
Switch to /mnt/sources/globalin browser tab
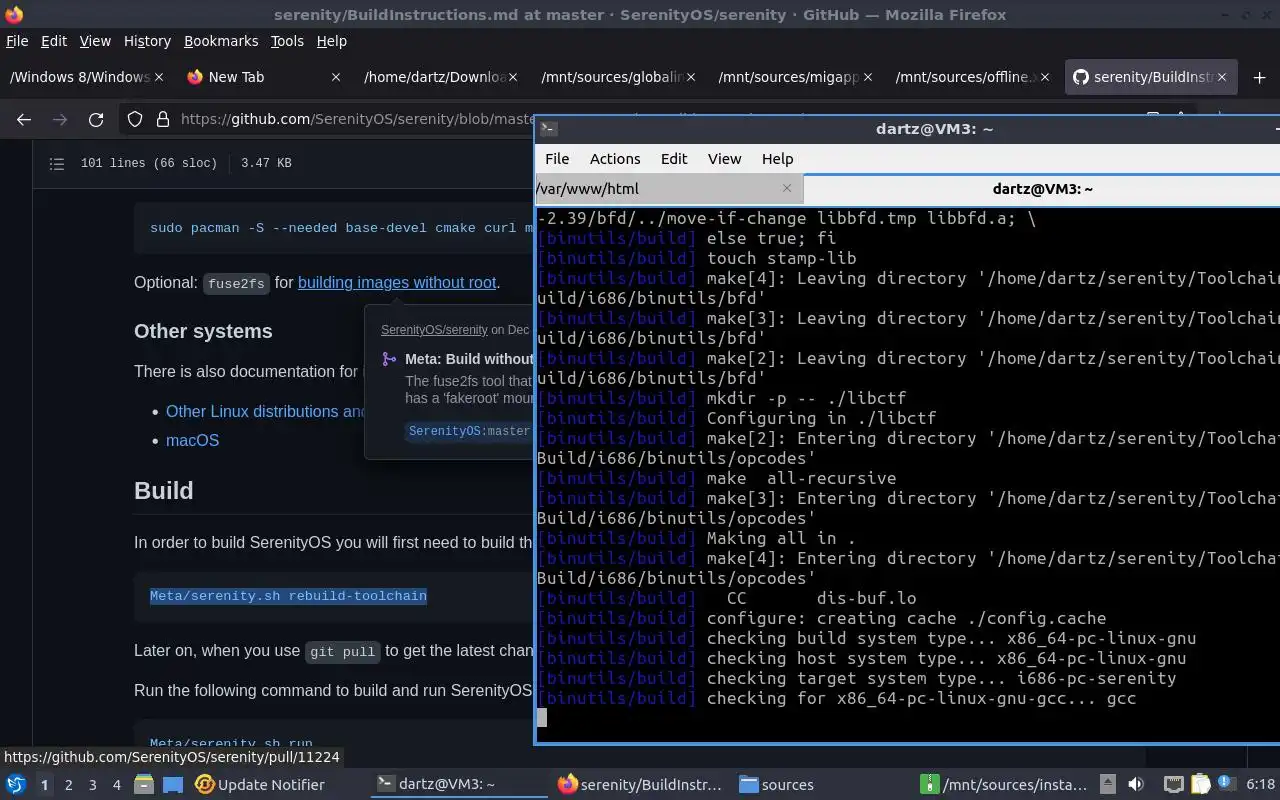[618, 77]
